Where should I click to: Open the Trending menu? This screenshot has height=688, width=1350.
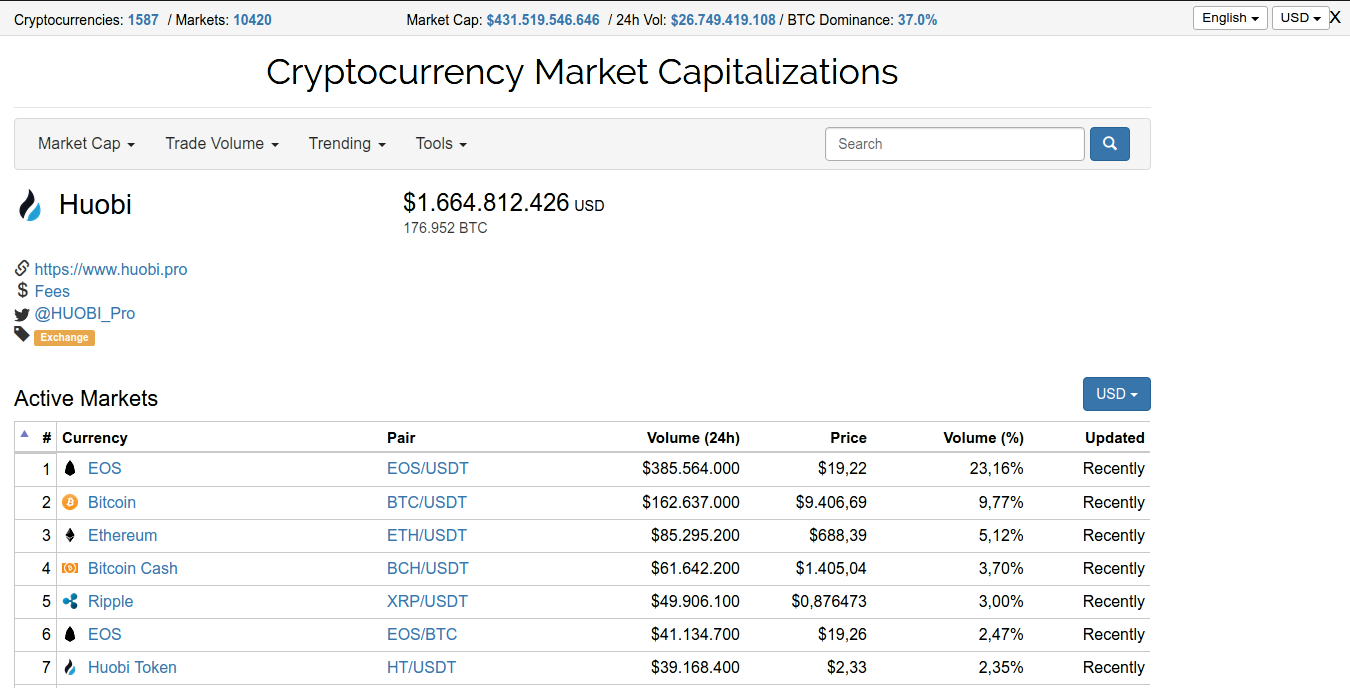pos(347,144)
